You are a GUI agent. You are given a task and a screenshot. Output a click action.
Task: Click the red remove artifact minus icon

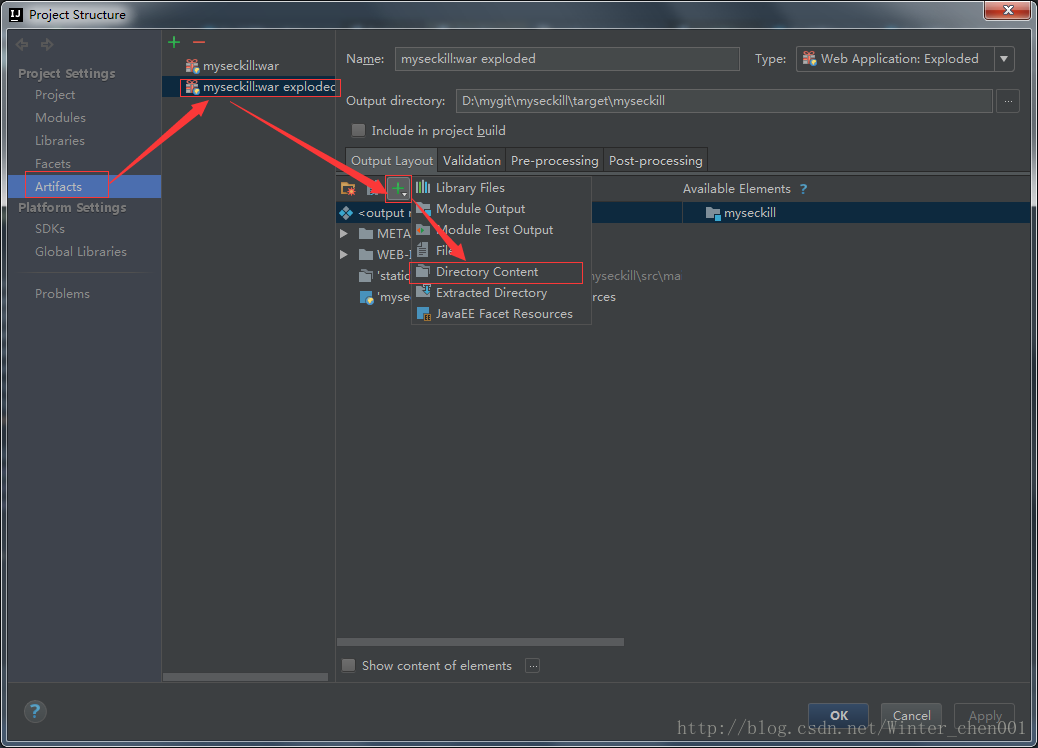[199, 42]
